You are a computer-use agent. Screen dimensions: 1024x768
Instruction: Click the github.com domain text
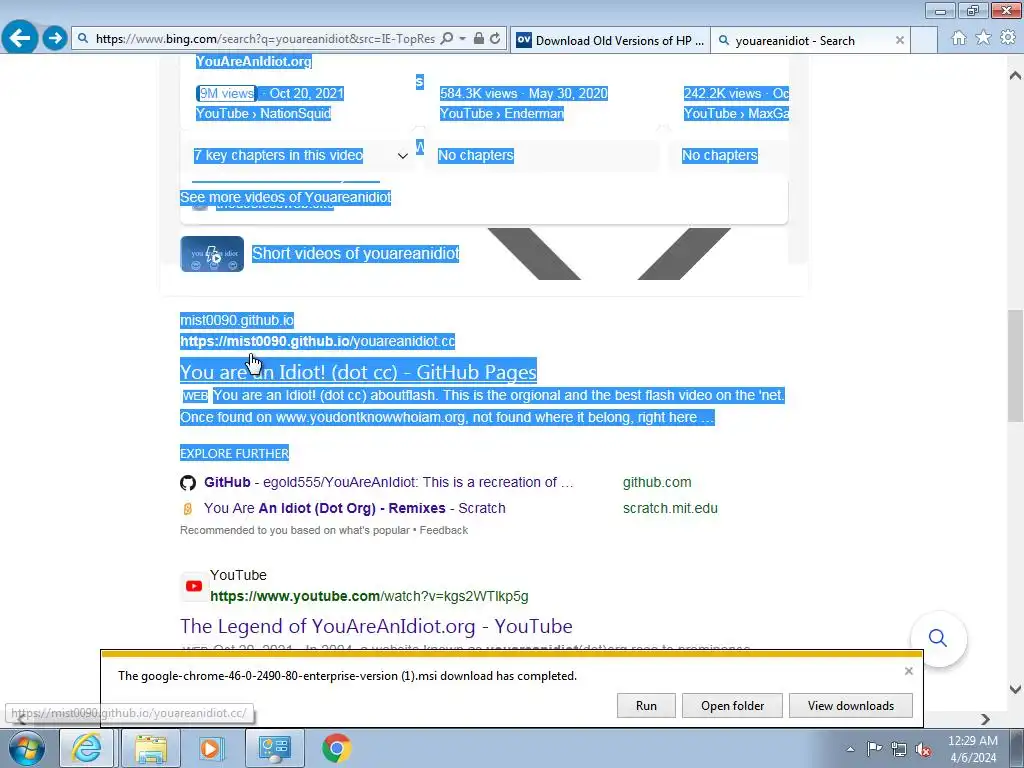(x=657, y=482)
